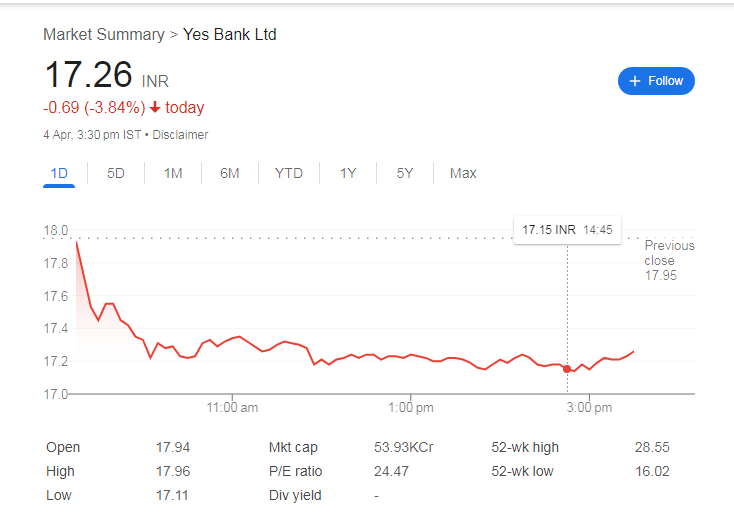The image size is (734, 524).
Task: Click the 52-wk high value 28.55
Action: (x=652, y=447)
